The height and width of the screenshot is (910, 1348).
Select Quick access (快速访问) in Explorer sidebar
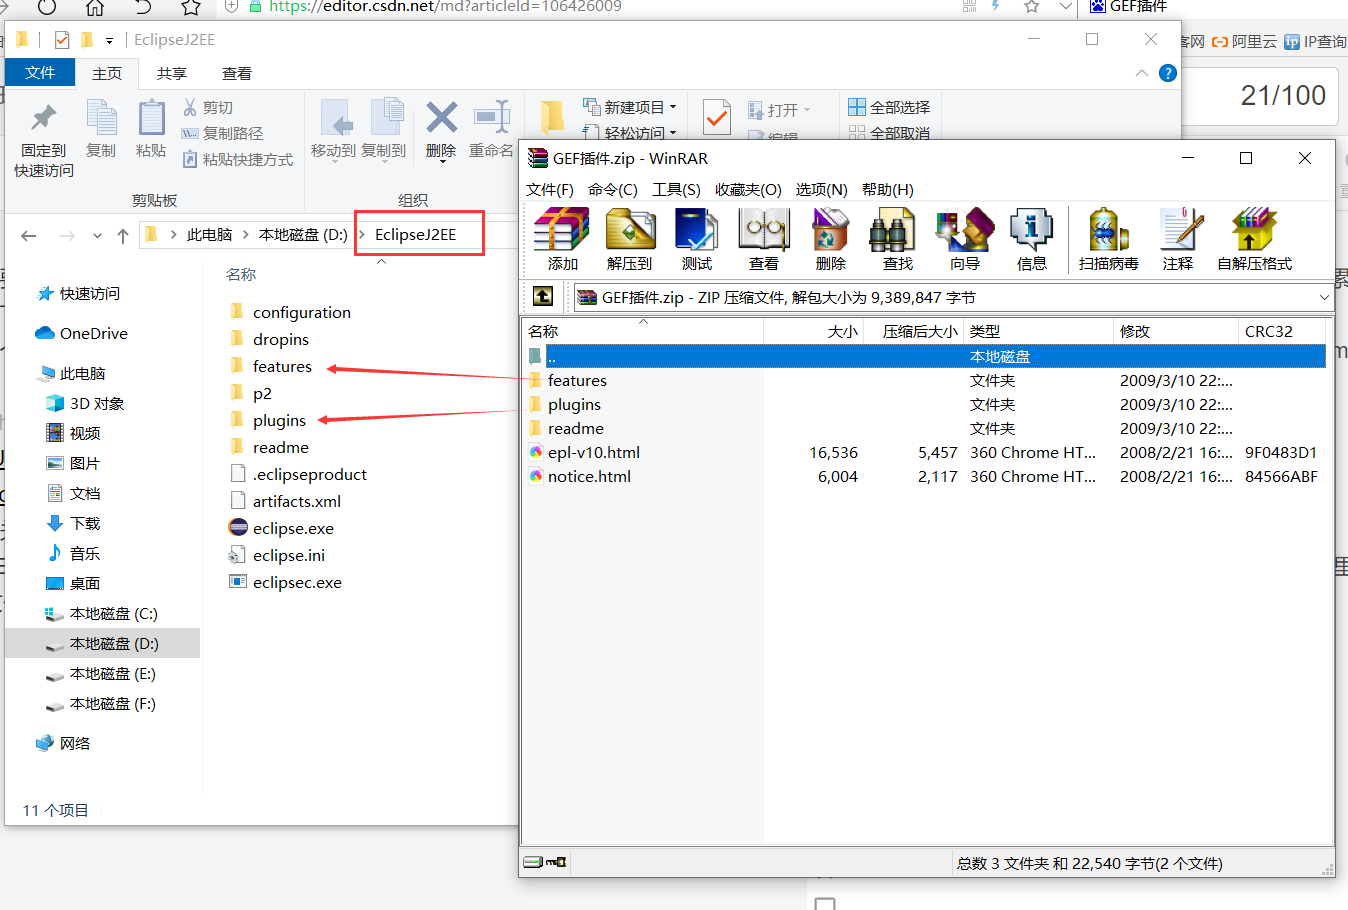[78, 294]
